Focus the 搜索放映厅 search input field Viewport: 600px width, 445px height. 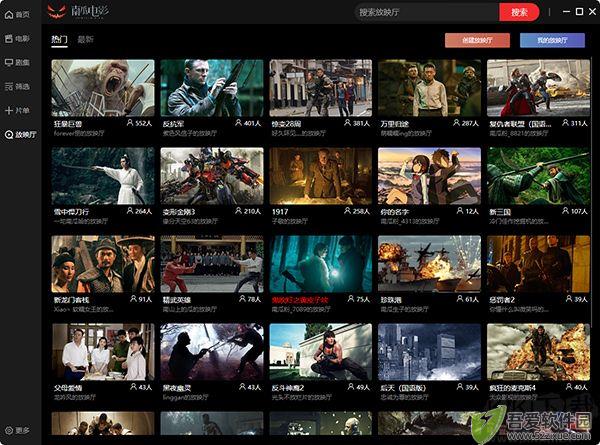427,12
